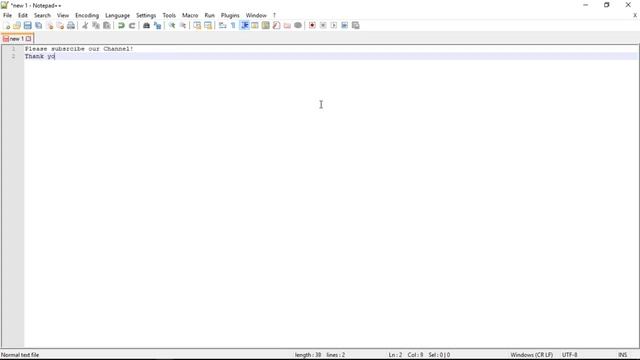The width and height of the screenshot is (640, 360).
Task: Toggle INS insert mode in status bar
Action: pyautogui.click(x=623, y=355)
